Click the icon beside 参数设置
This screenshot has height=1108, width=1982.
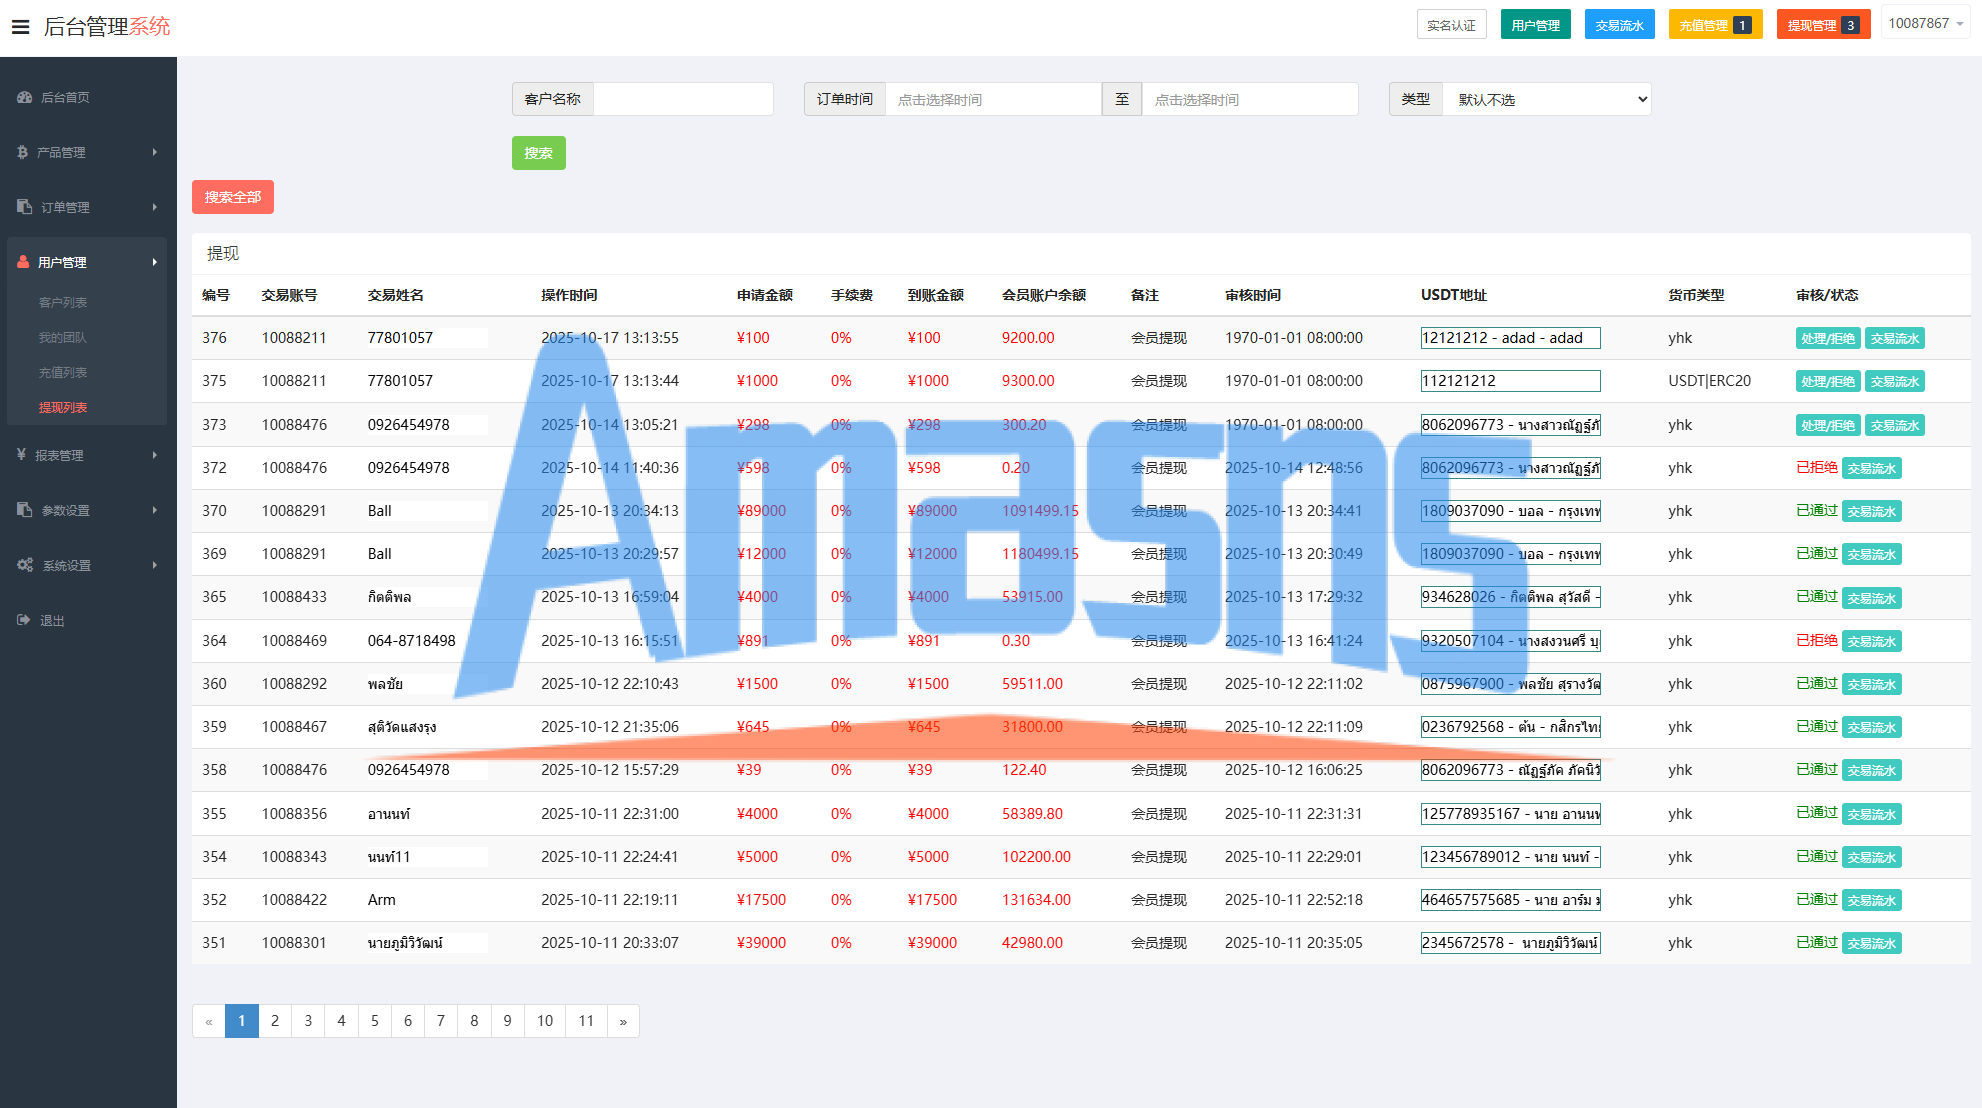point(24,510)
